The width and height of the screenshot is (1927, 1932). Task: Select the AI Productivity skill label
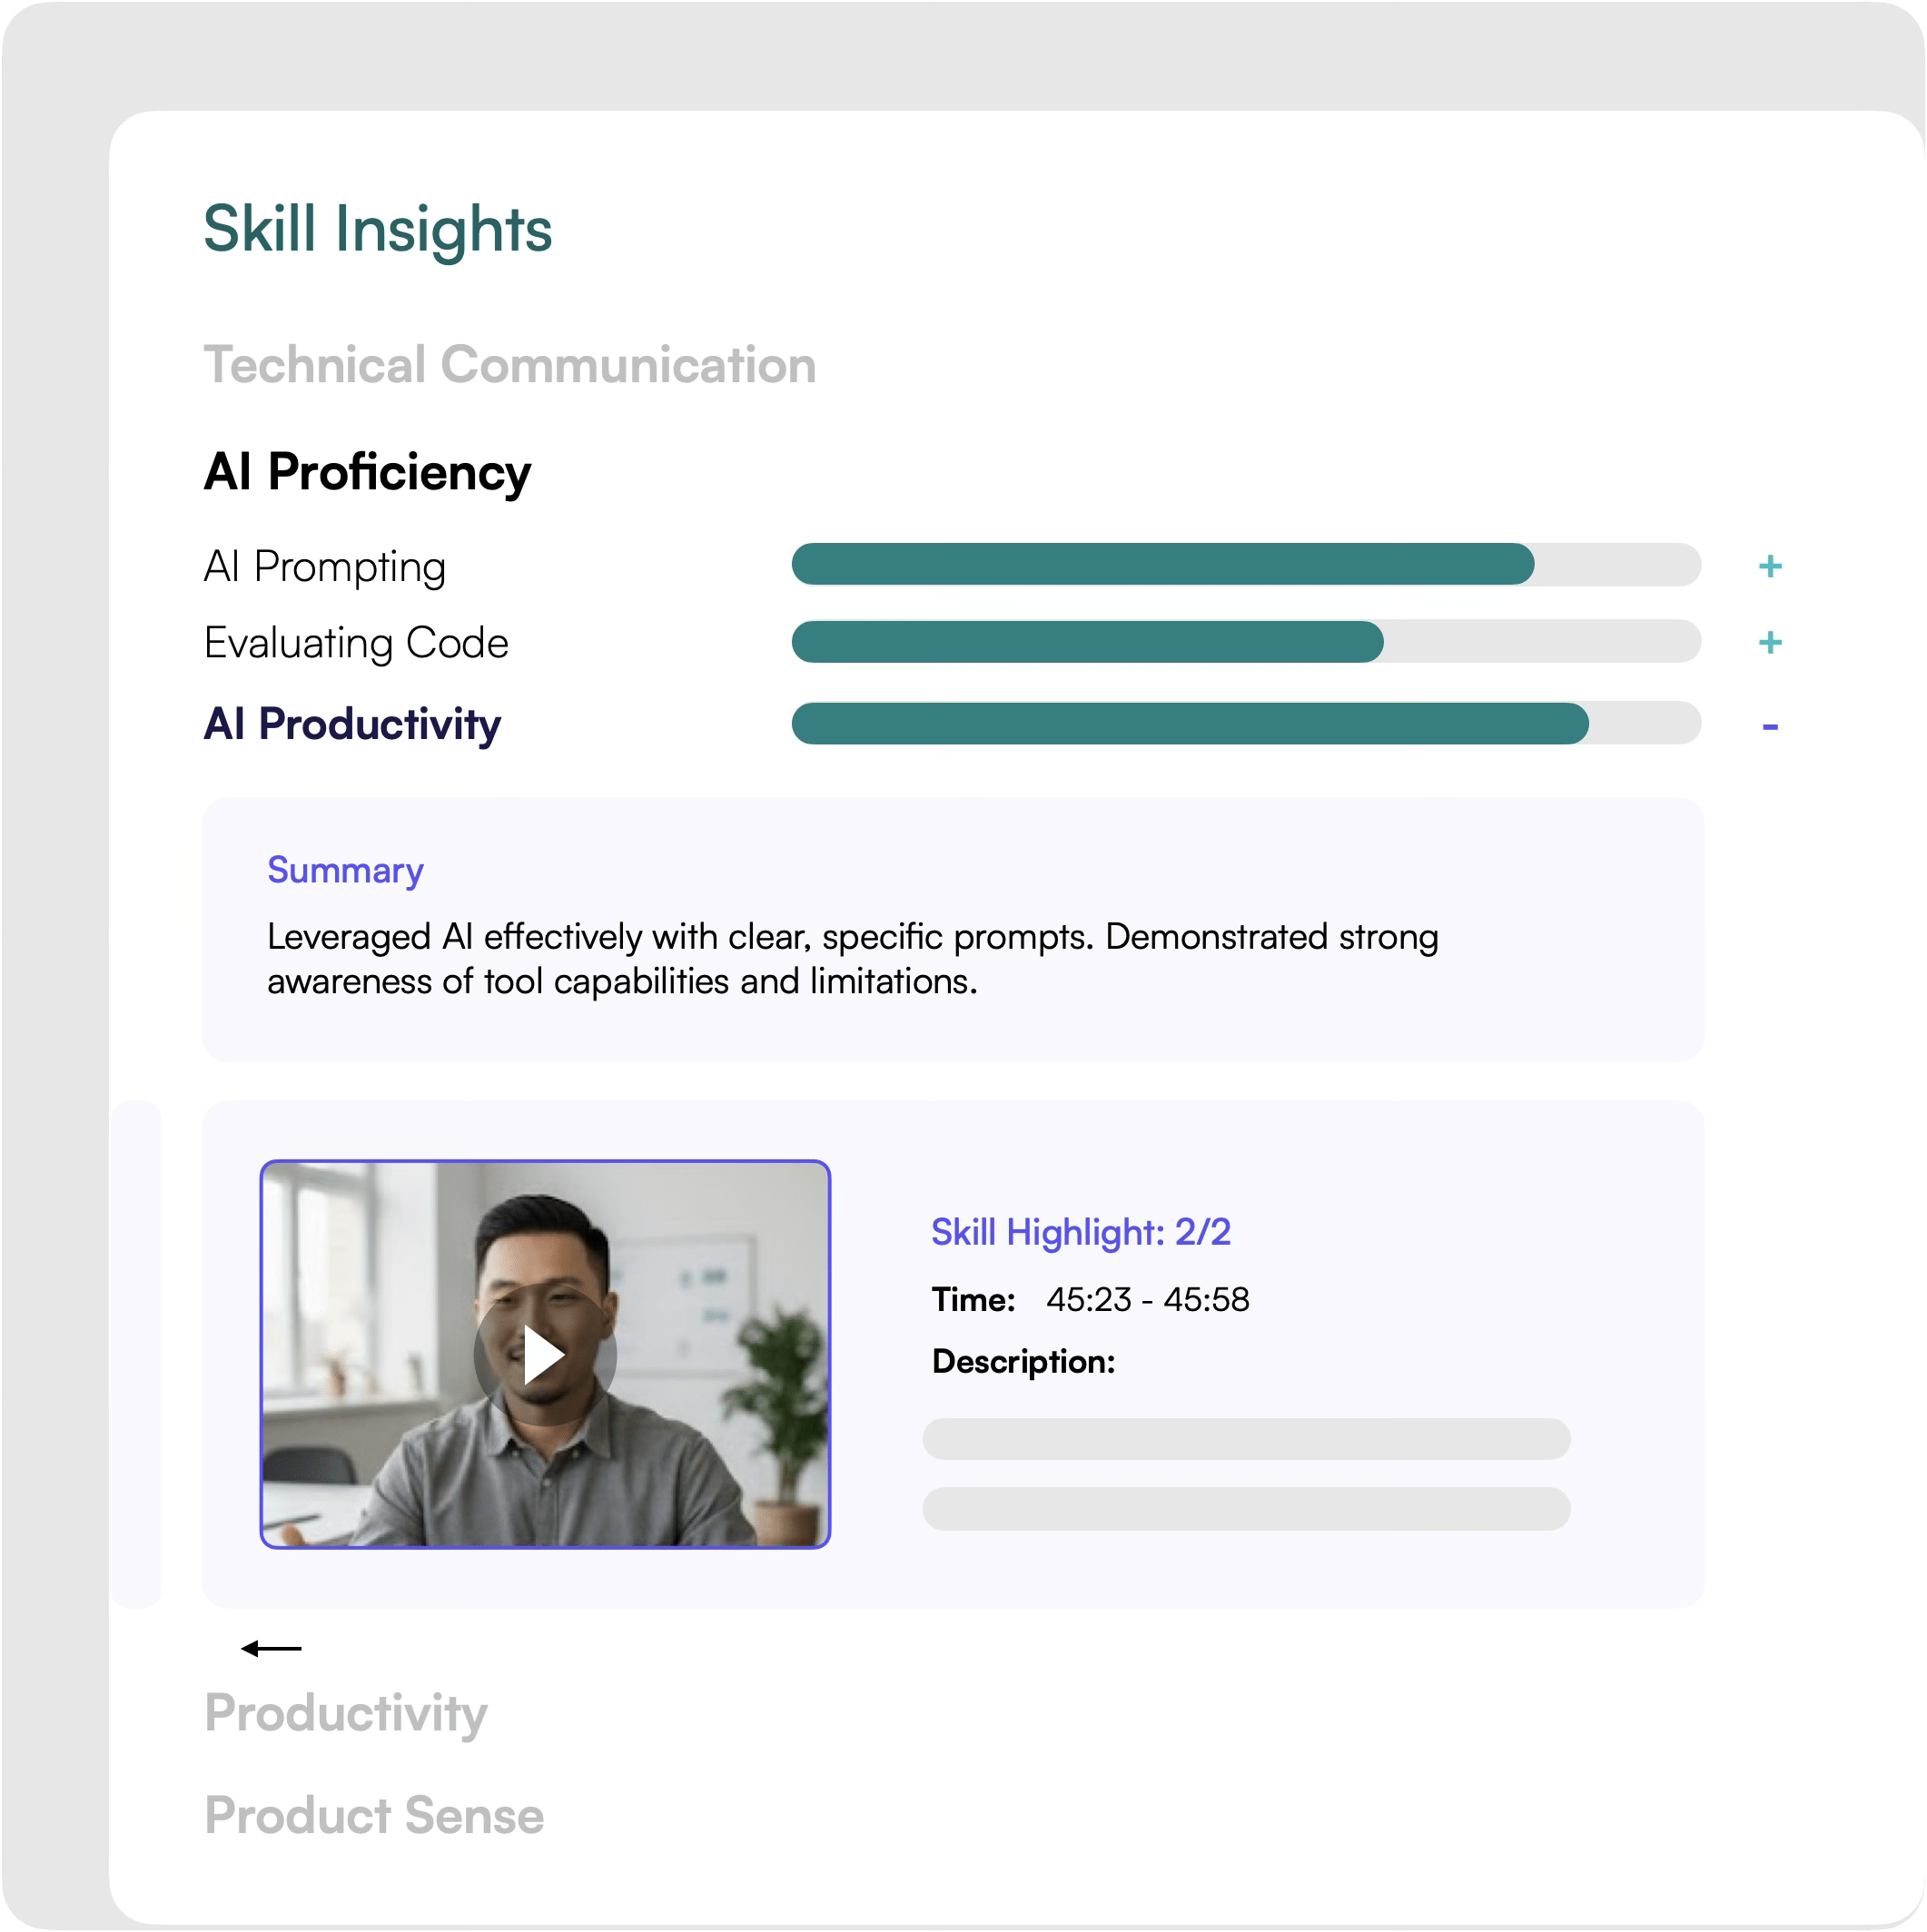point(352,724)
